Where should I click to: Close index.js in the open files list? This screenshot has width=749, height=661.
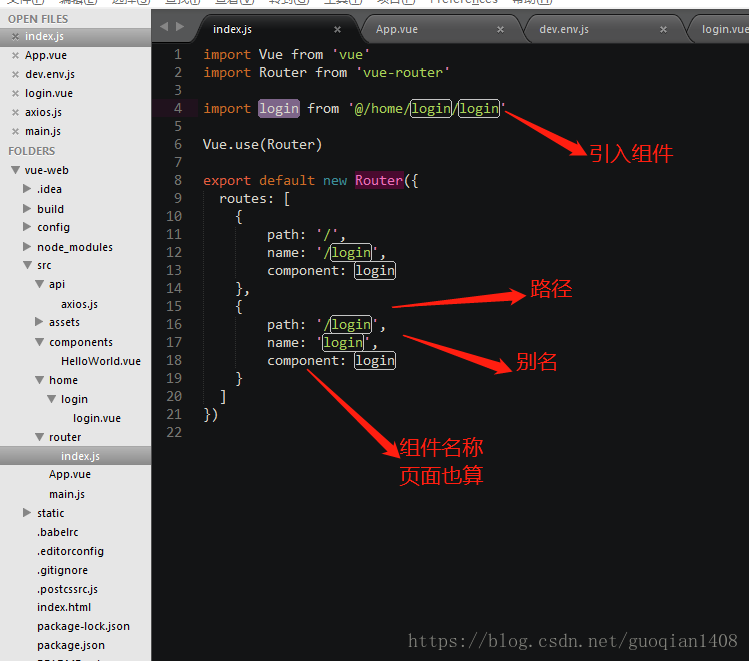pos(15,37)
